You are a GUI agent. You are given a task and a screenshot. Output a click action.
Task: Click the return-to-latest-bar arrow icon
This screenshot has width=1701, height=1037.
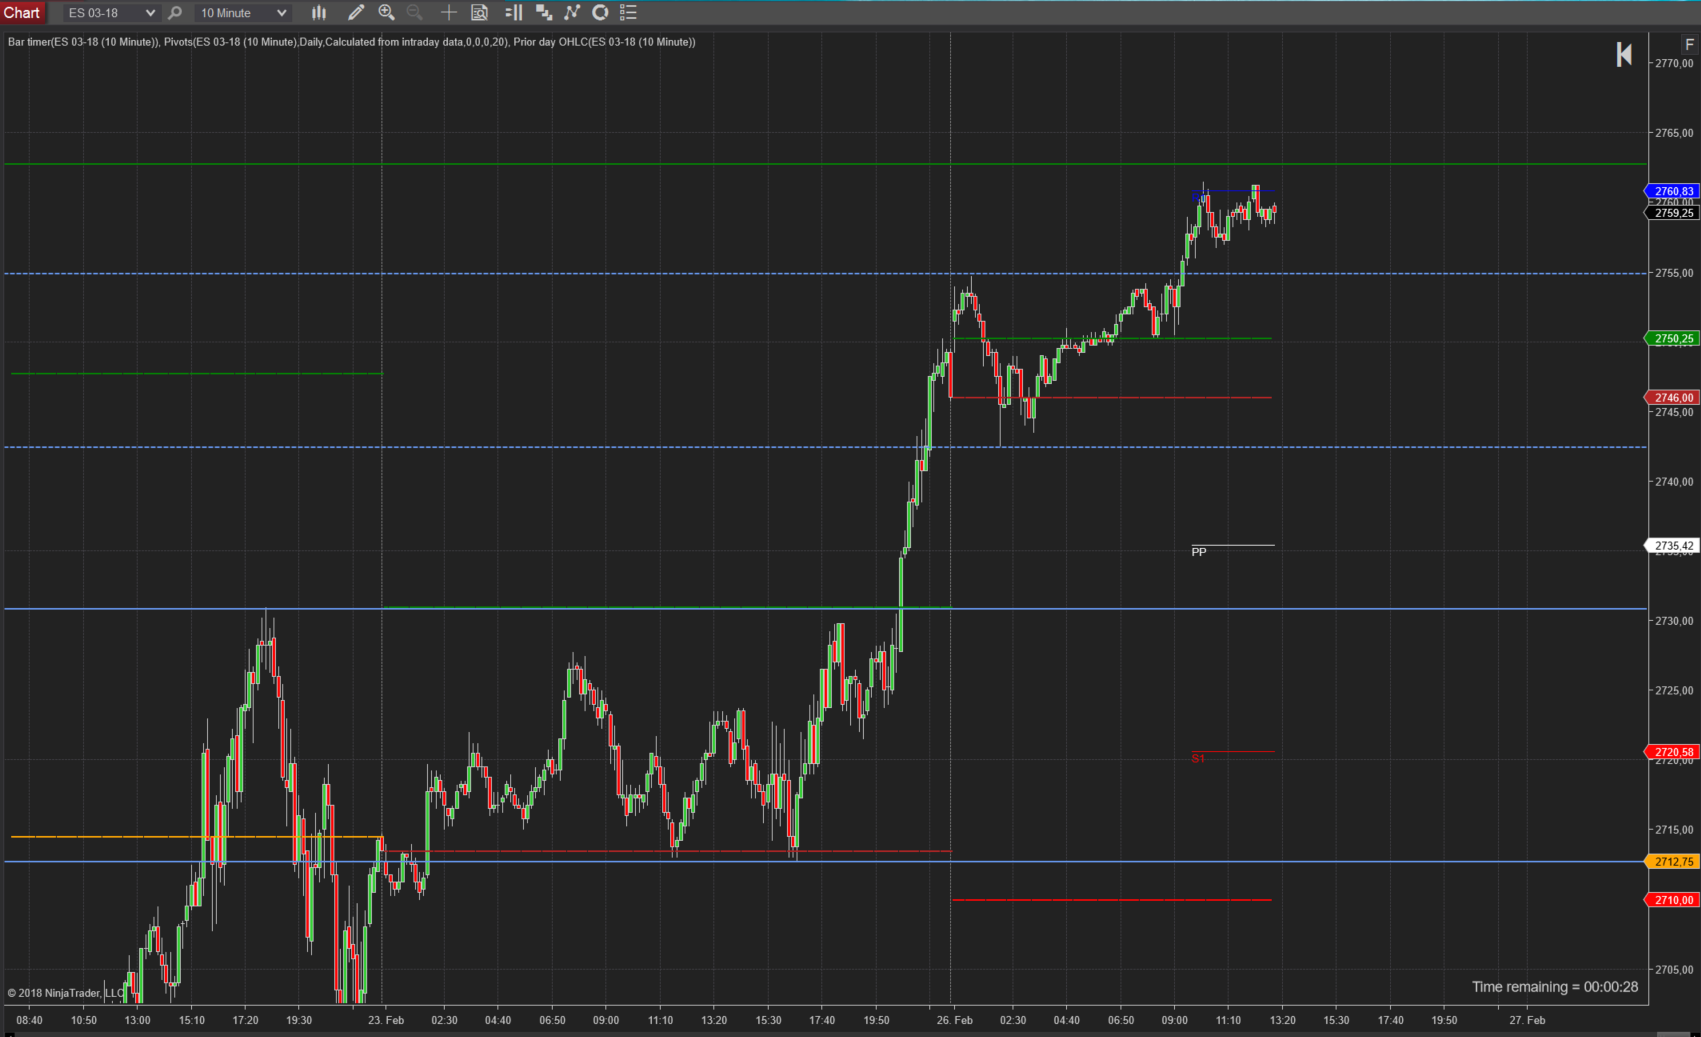click(x=1624, y=55)
